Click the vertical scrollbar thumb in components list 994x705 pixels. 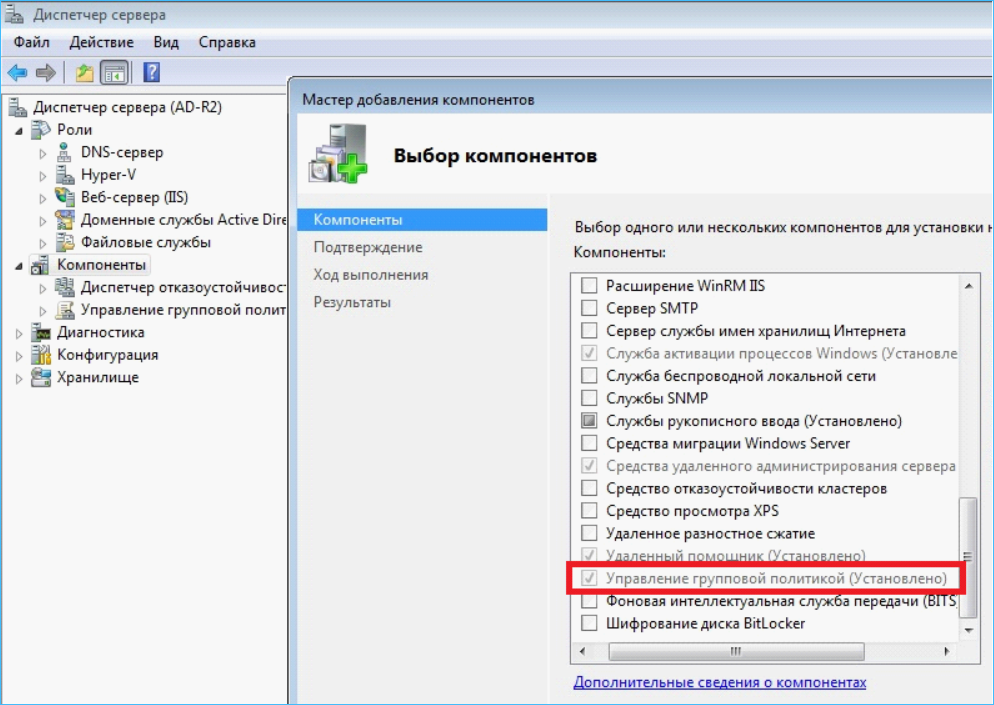coord(967,557)
